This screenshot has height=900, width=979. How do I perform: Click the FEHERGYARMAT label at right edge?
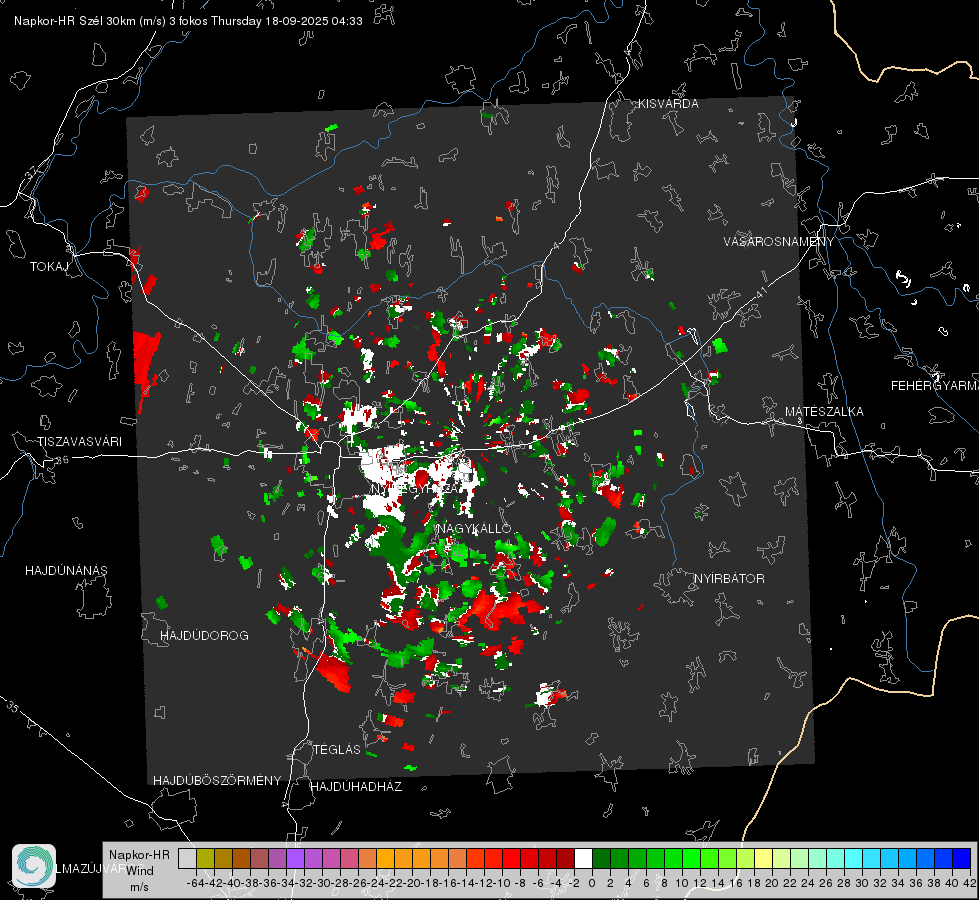tap(934, 385)
